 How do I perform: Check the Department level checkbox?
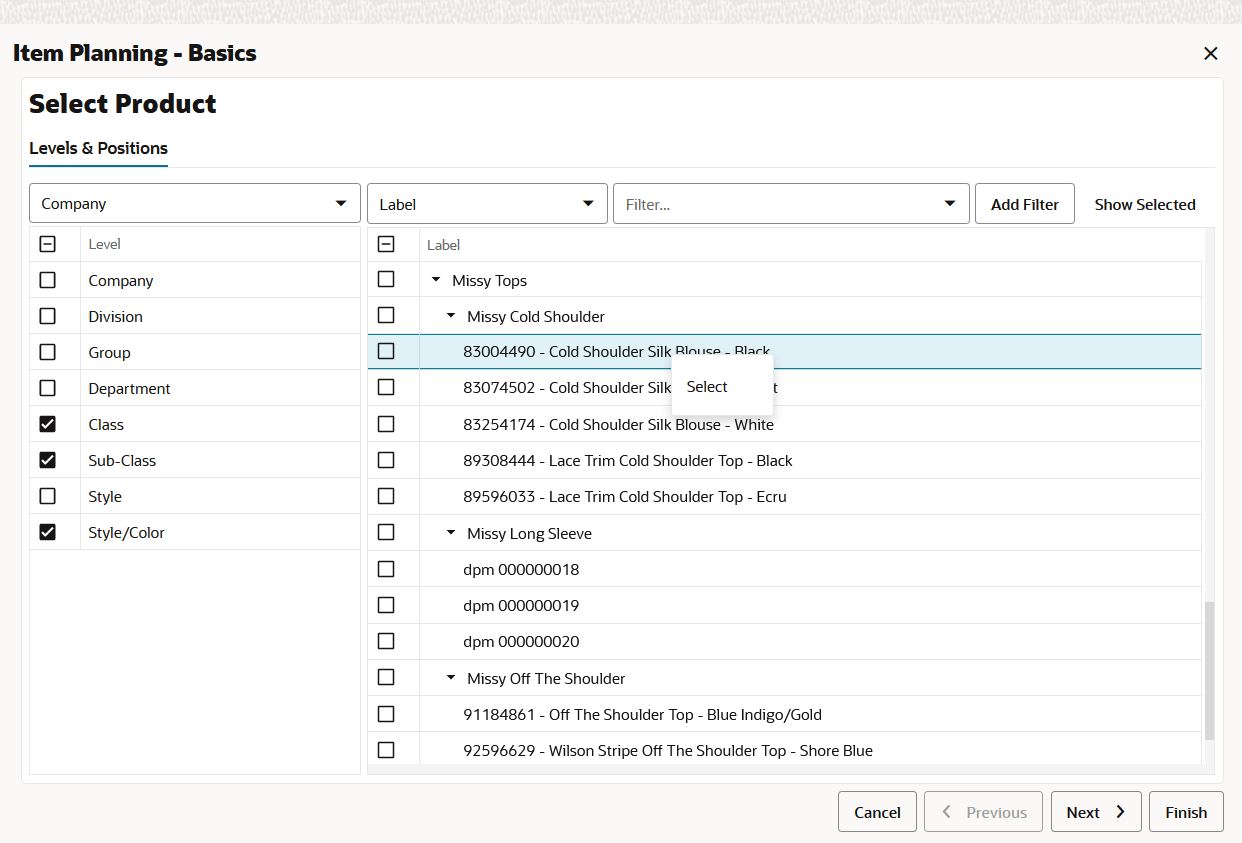pos(47,388)
